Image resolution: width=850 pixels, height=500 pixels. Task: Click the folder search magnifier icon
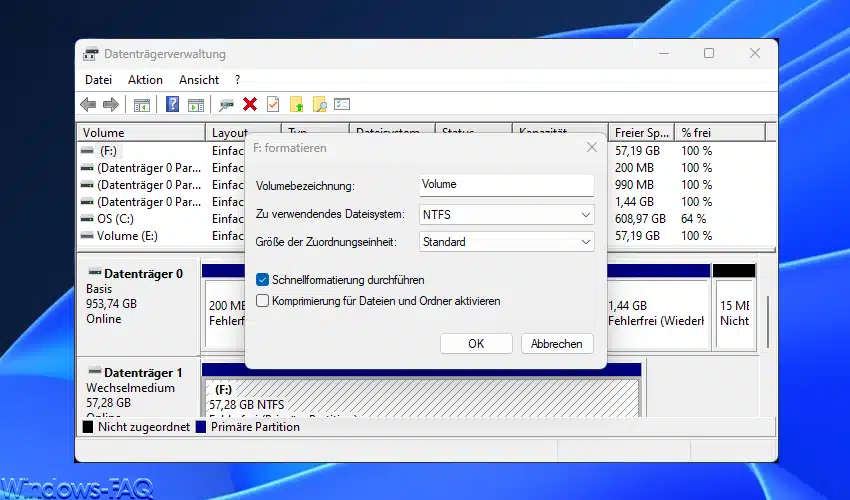320,104
